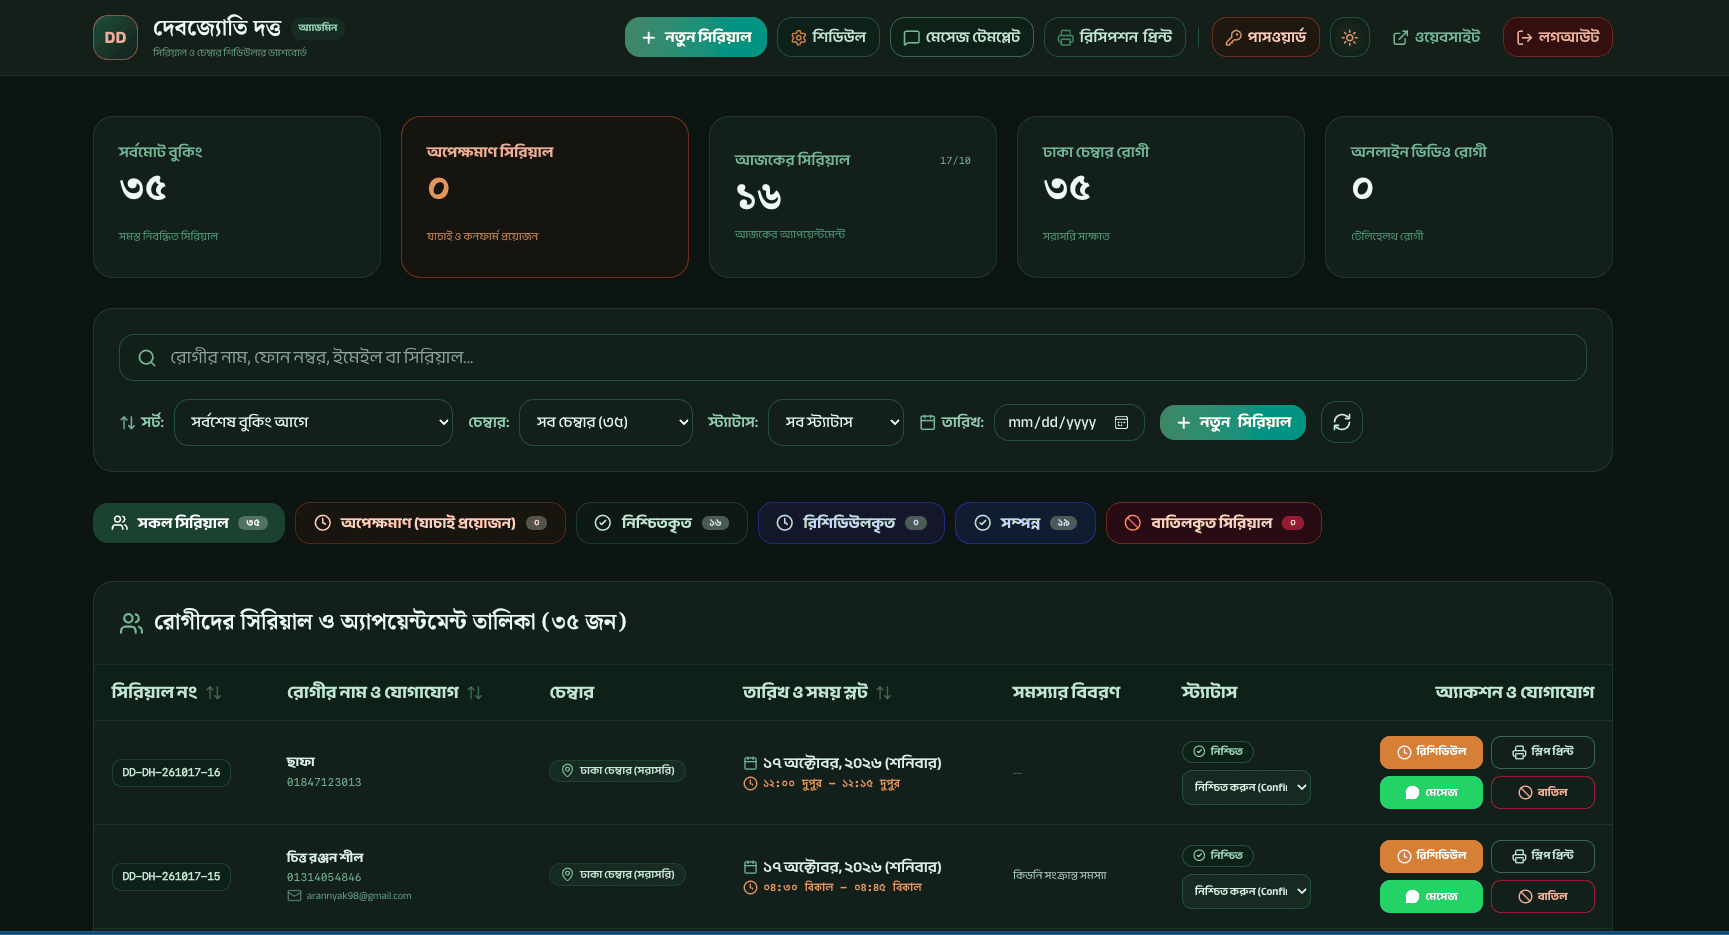Click the mm/dd/yyyy date field
This screenshot has height=935, width=1729.
click(1069, 422)
